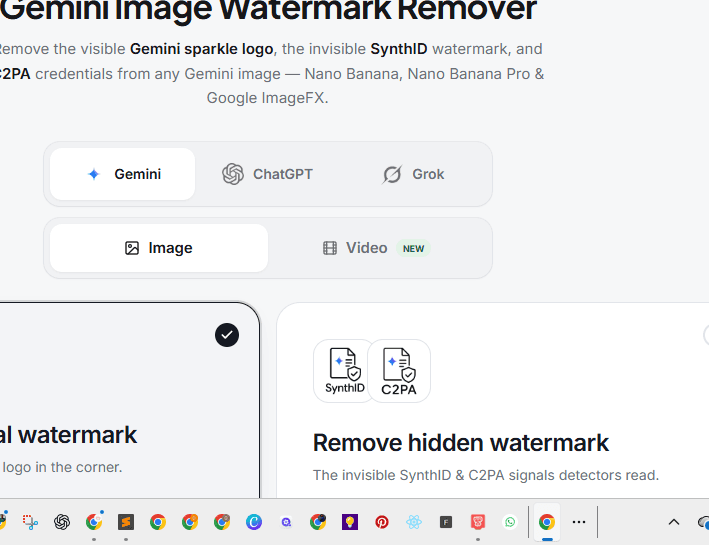Open the cloud icon in system tray

pyautogui.click(x=704, y=522)
